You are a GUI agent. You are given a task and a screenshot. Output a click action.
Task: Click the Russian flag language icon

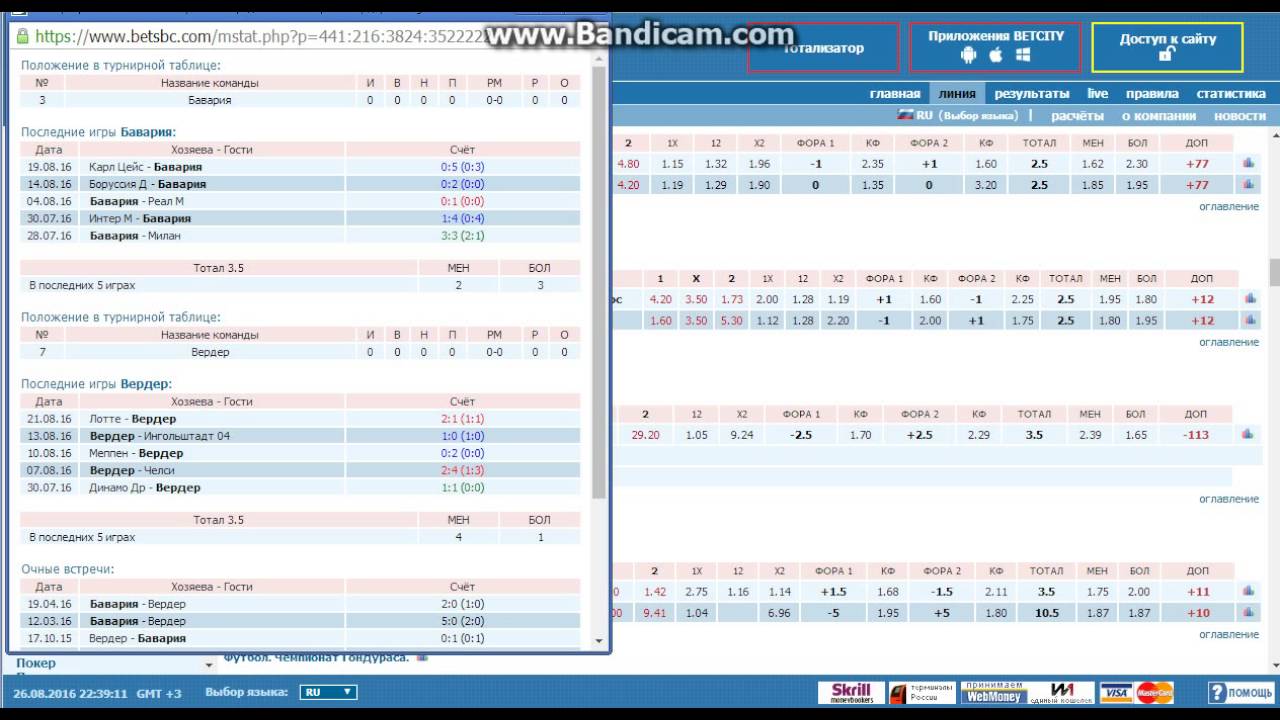(906, 115)
